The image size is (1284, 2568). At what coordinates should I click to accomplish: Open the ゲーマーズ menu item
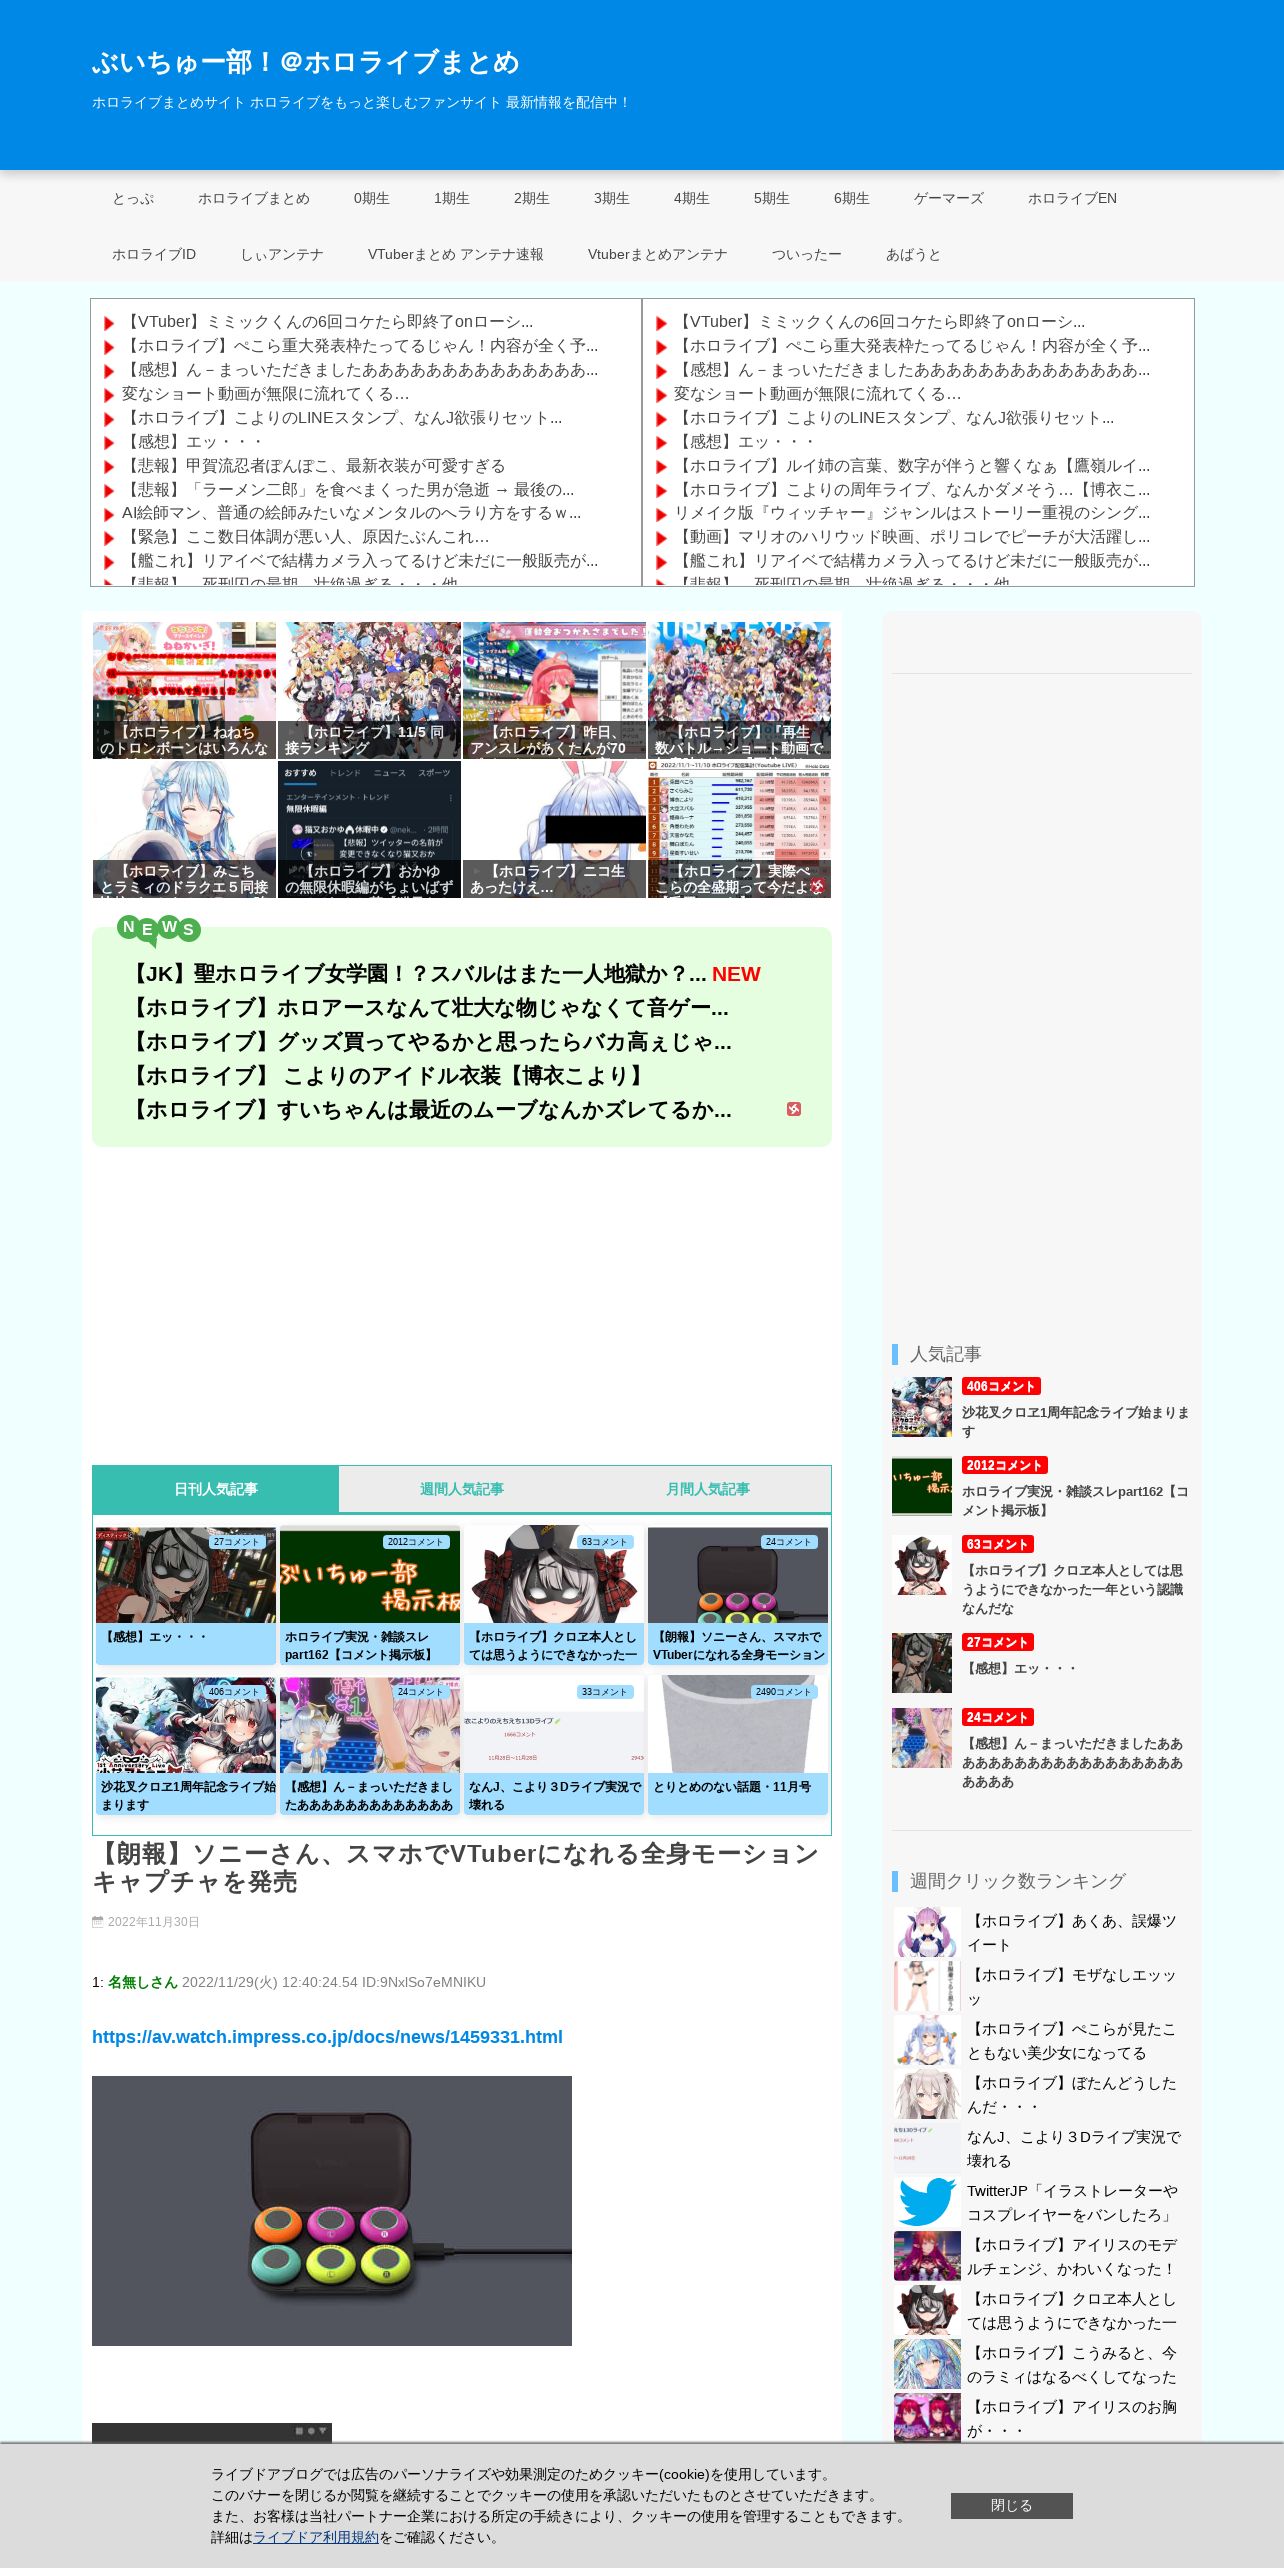point(949,198)
